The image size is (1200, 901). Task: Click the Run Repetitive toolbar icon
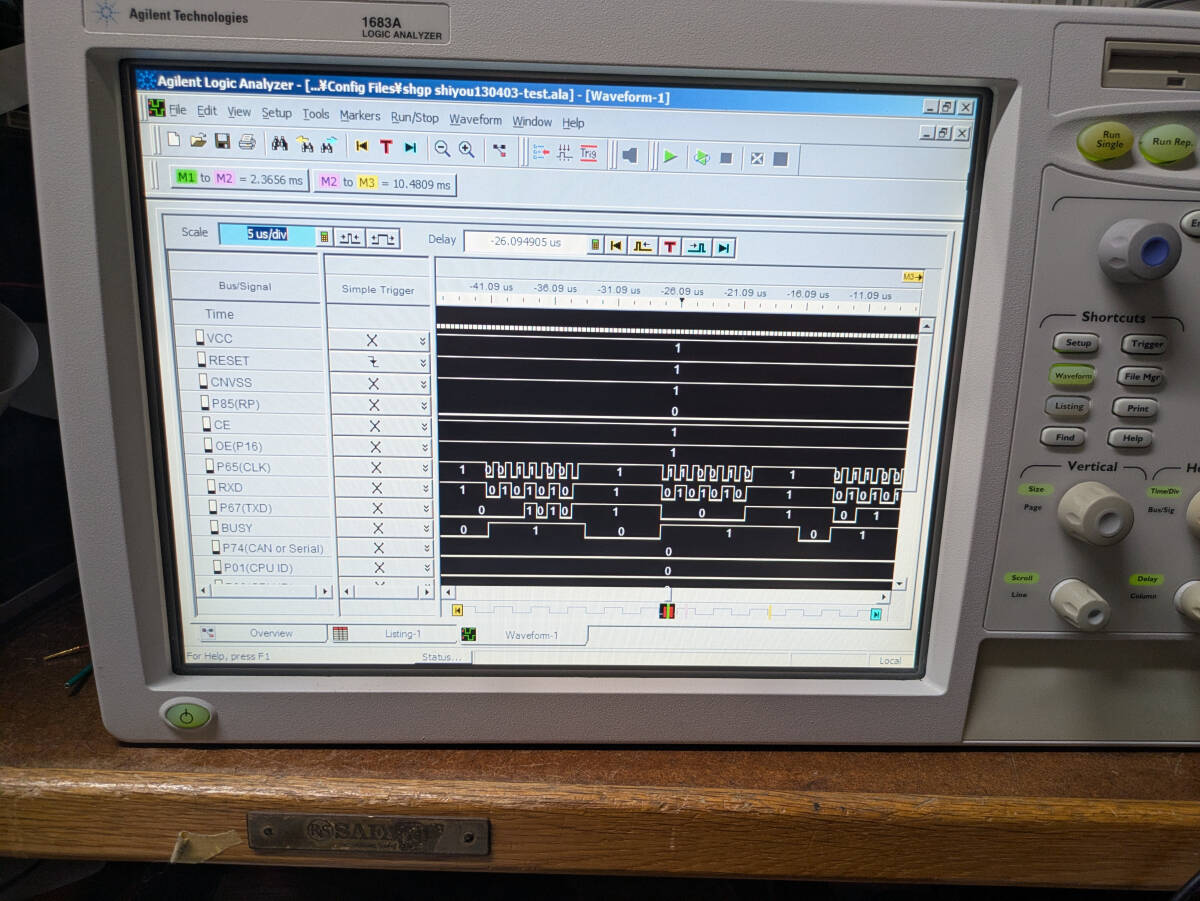click(701, 158)
